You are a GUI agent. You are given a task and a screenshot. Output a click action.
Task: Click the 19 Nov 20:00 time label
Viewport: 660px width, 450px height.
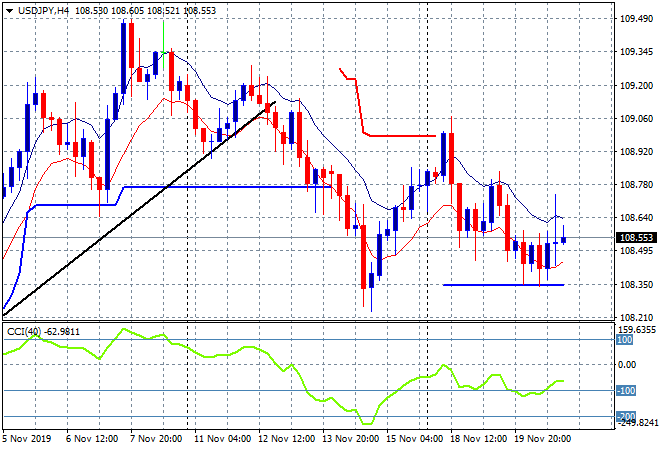[543, 439]
